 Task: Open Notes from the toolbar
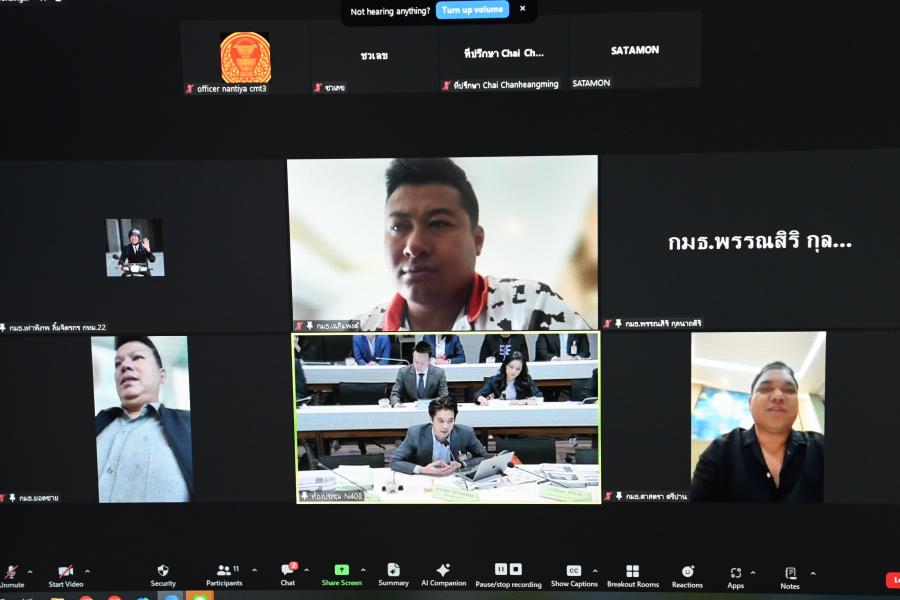pos(790,573)
